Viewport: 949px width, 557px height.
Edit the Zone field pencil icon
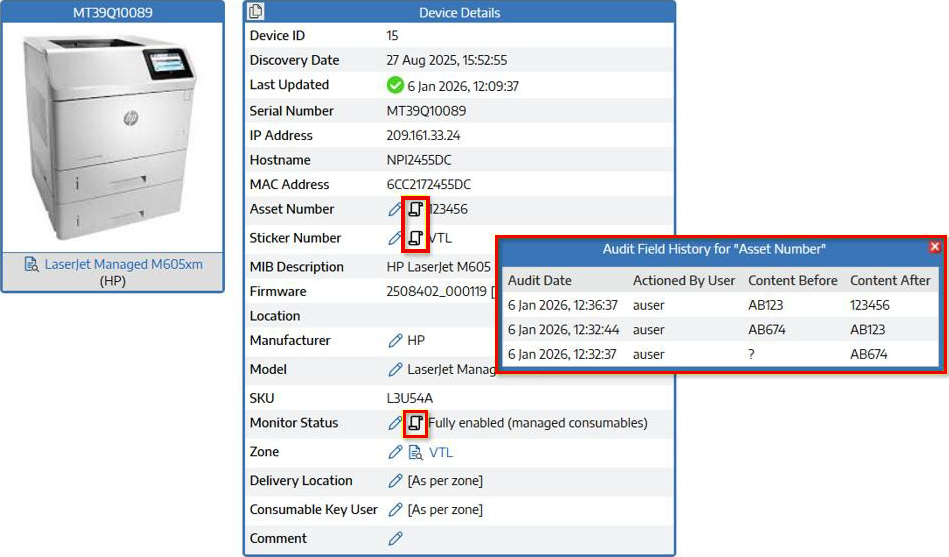(395, 452)
